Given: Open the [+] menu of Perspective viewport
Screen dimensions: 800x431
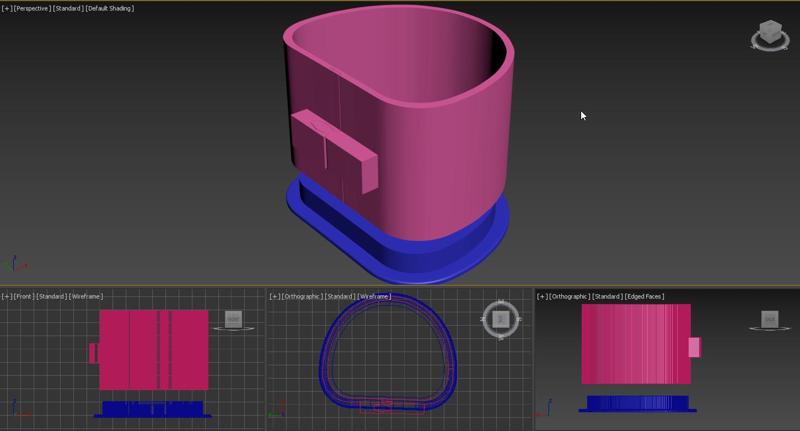Looking at the screenshot, I should click(6, 8).
